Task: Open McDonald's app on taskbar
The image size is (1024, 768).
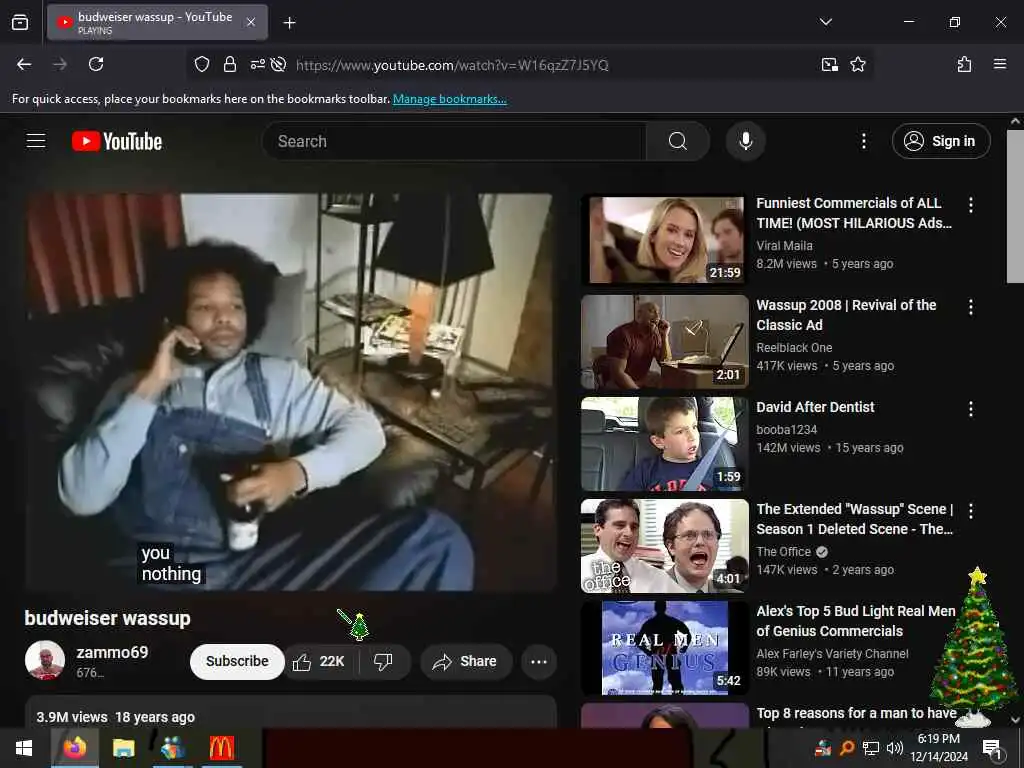Action: pos(221,748)
